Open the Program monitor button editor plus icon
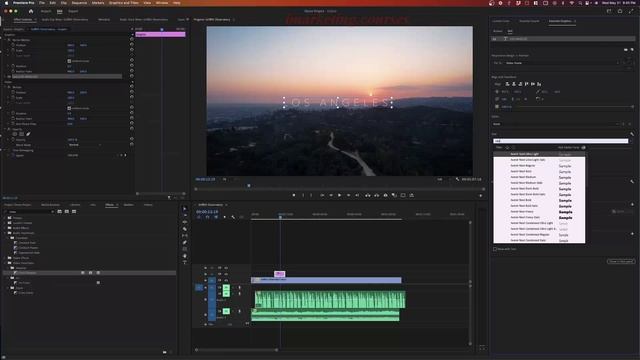Image resolution: width=640 pixels, height=360 pixels. point(480,196)
